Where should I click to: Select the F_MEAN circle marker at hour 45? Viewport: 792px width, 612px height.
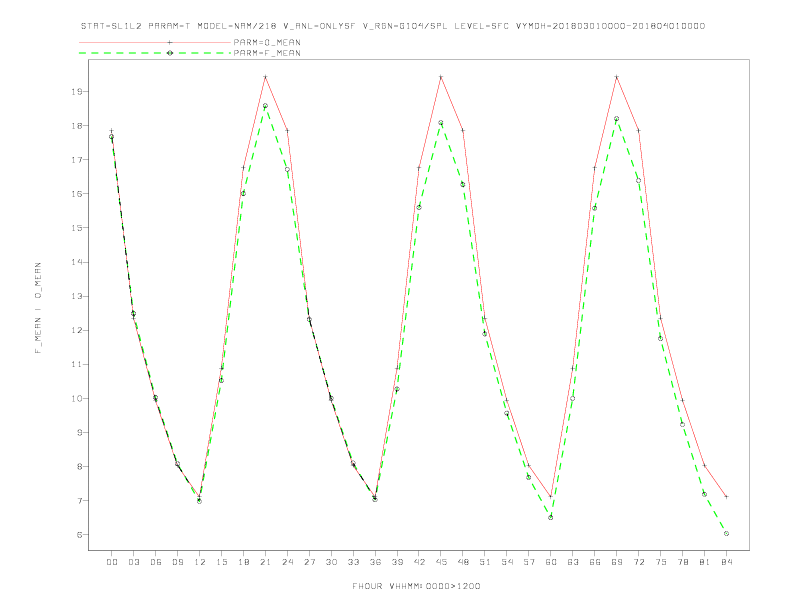(x=441, y=123)
